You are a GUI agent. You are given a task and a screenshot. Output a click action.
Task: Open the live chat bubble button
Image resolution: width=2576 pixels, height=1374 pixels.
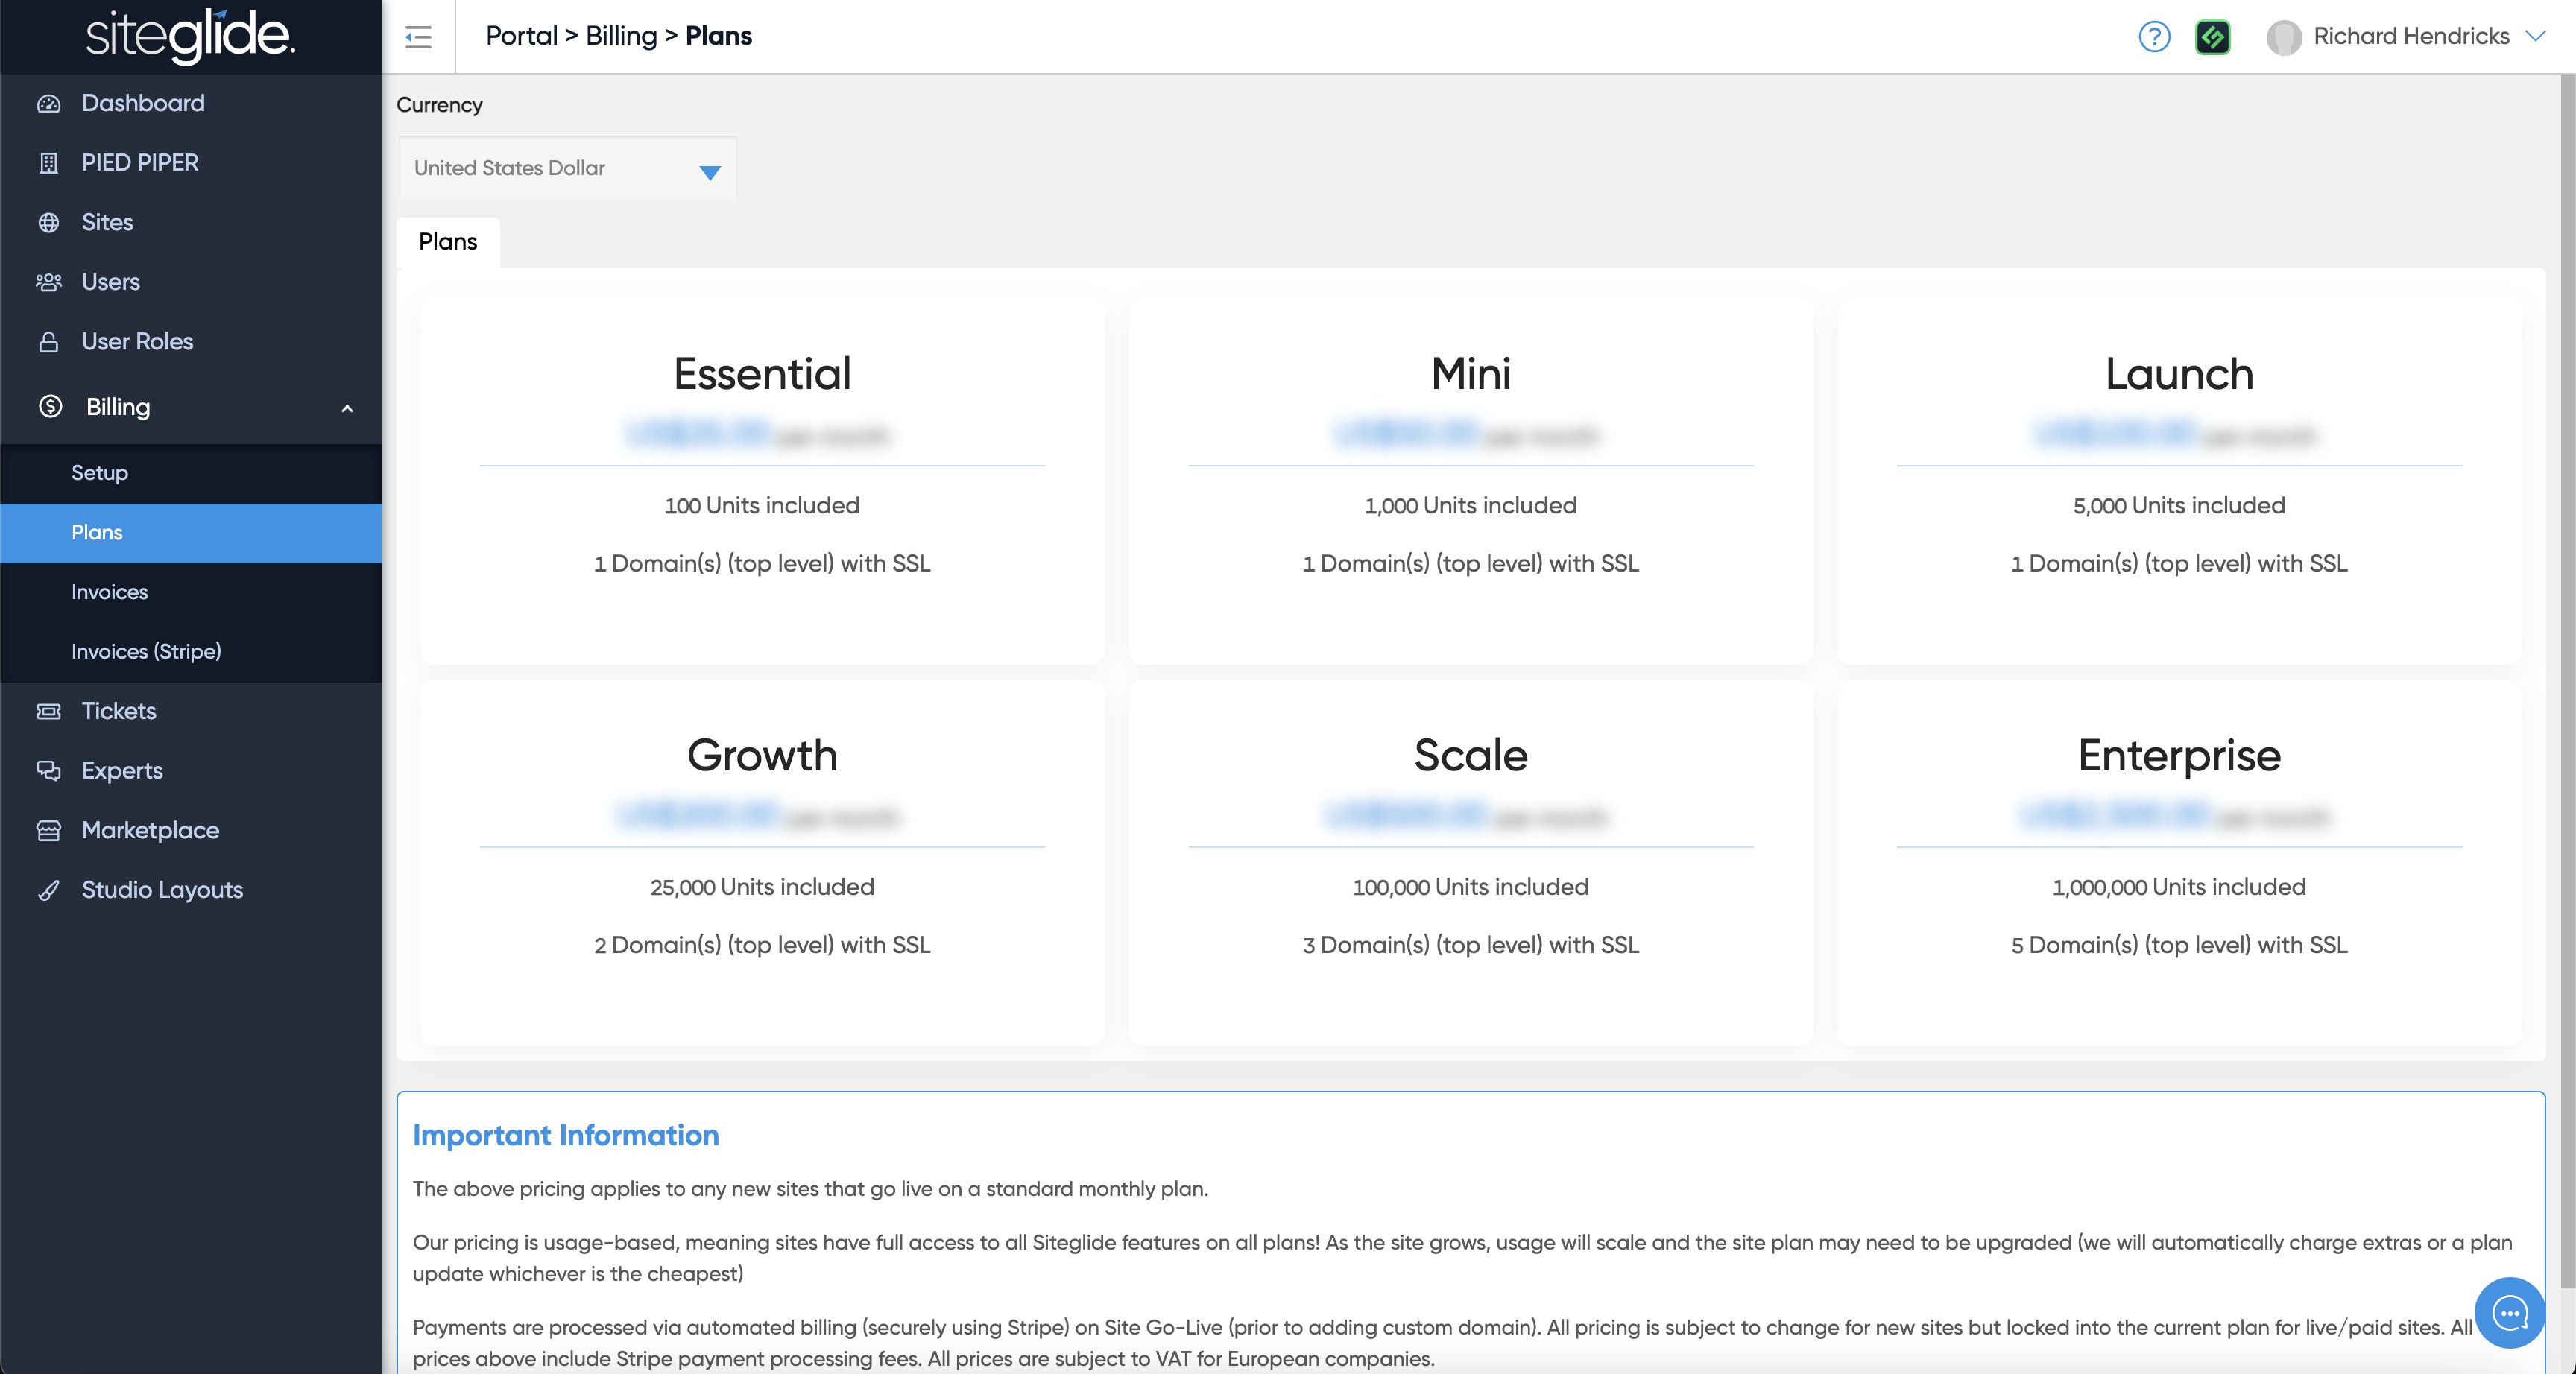(x=2509, y=1312)
